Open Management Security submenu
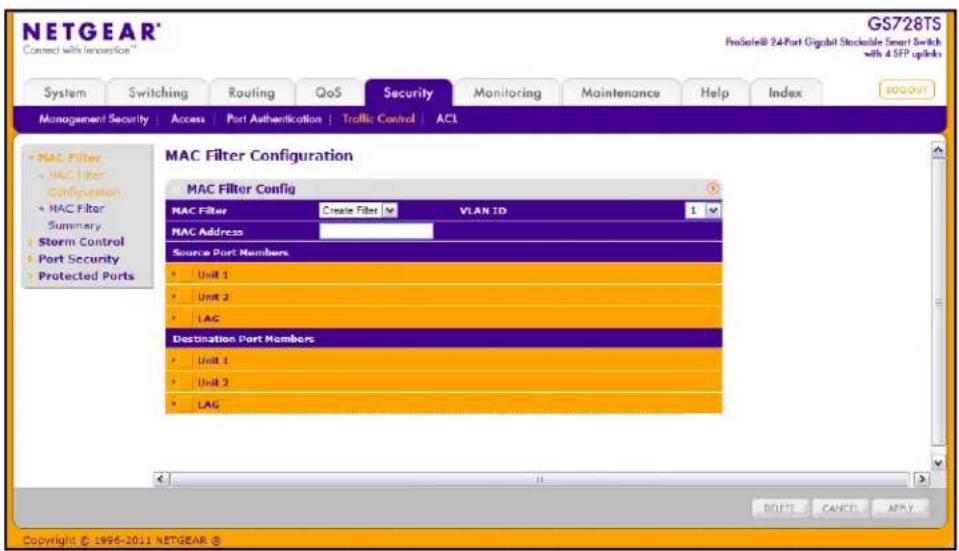This screenshot has width=959, height=551. 94,119
